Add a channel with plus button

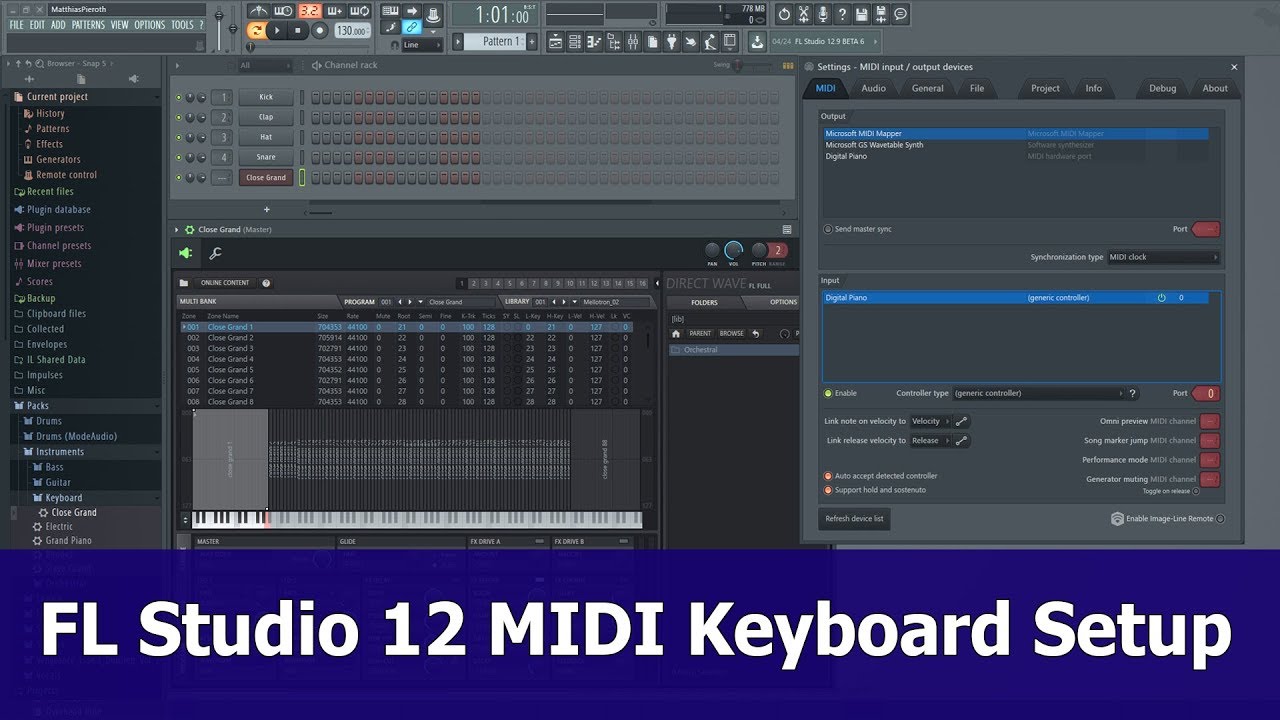coord(266,210)
